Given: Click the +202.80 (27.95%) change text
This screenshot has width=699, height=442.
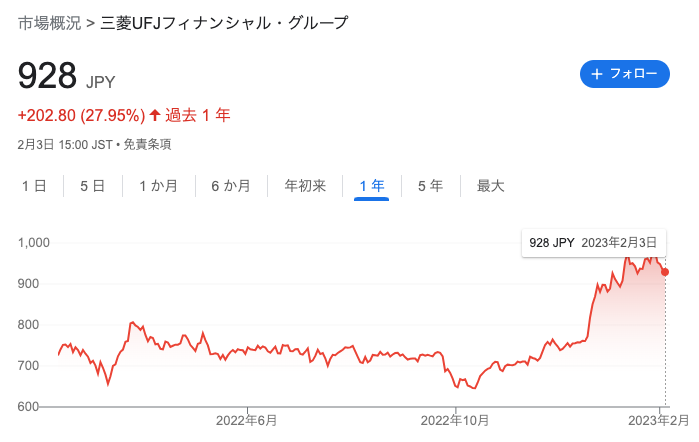Looking at the screenshot, I should 82,116.
